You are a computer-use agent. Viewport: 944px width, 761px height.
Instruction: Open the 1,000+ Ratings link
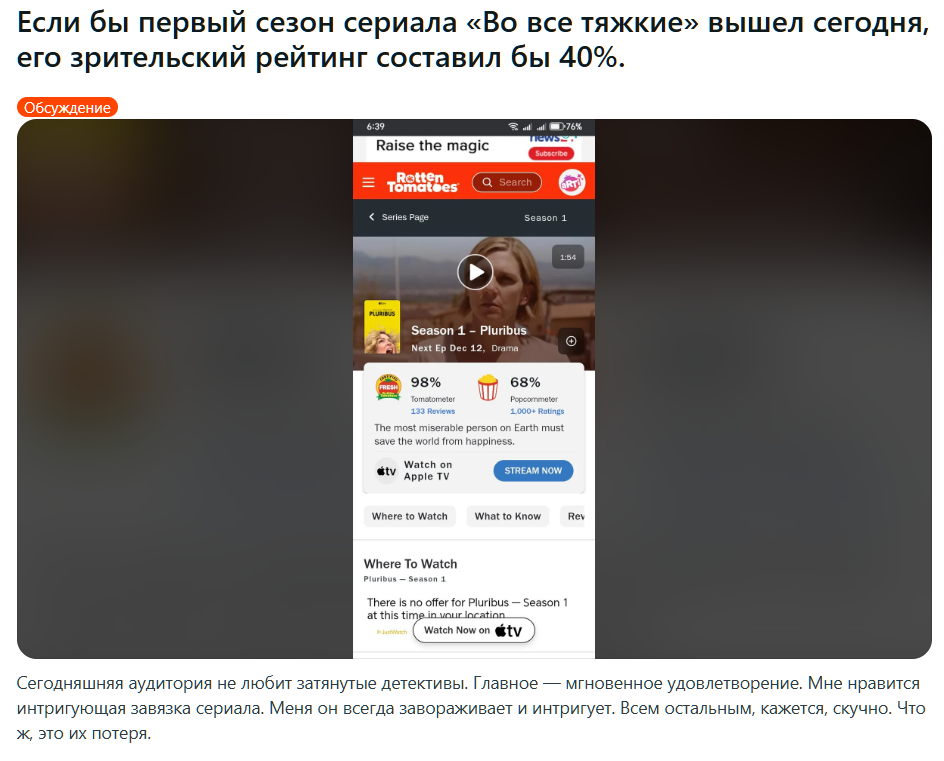[537, 411]
